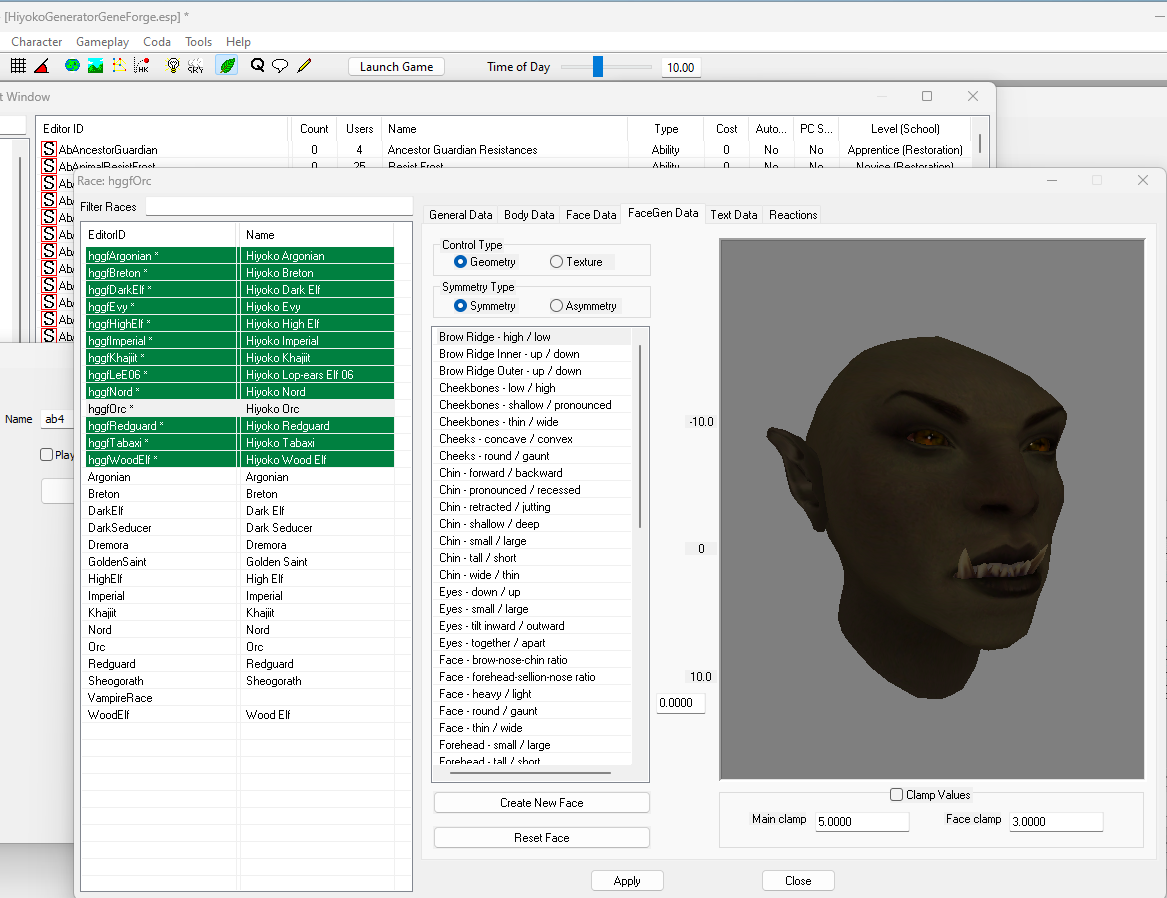Adjust the Time of Day slider
Viewport: 1167px width, 898px height.
pyautogui.click(x=598, y=67)
